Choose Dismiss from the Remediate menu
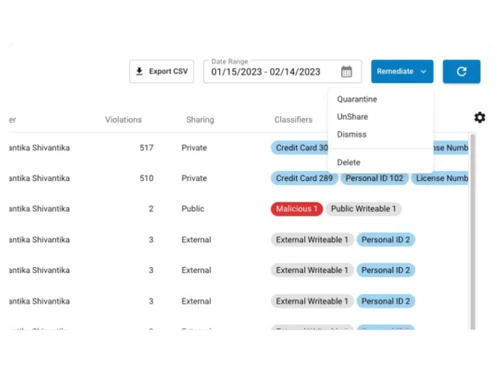 point(352,134)
